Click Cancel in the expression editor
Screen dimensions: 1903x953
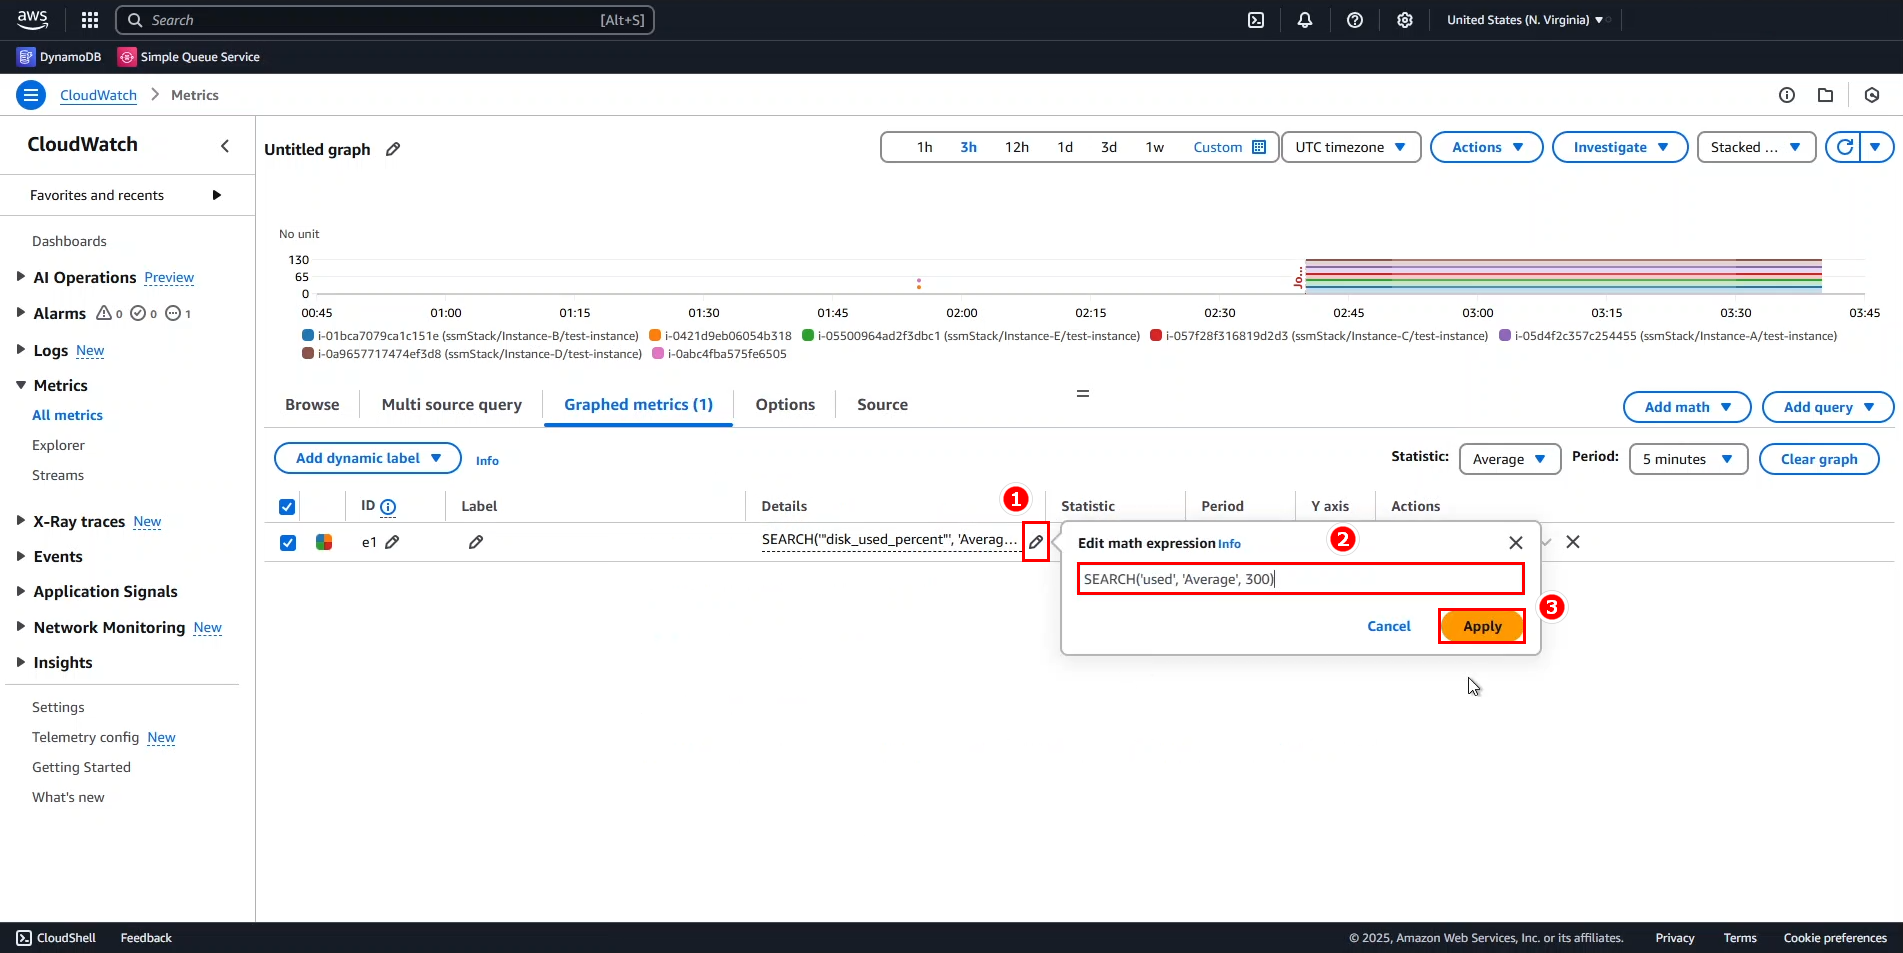point(1388,626)
